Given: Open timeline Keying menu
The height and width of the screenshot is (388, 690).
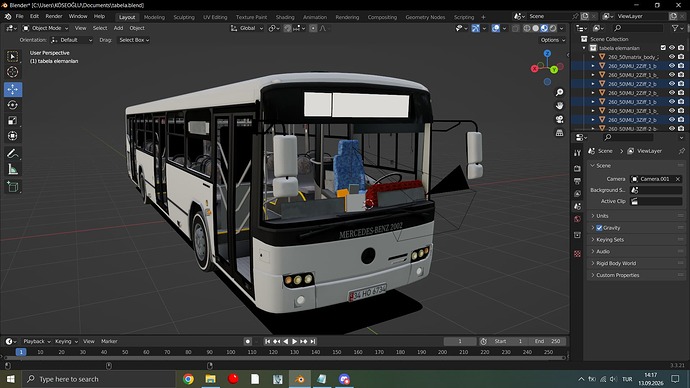Looking at the screenshot, I should tap(66, 341).
